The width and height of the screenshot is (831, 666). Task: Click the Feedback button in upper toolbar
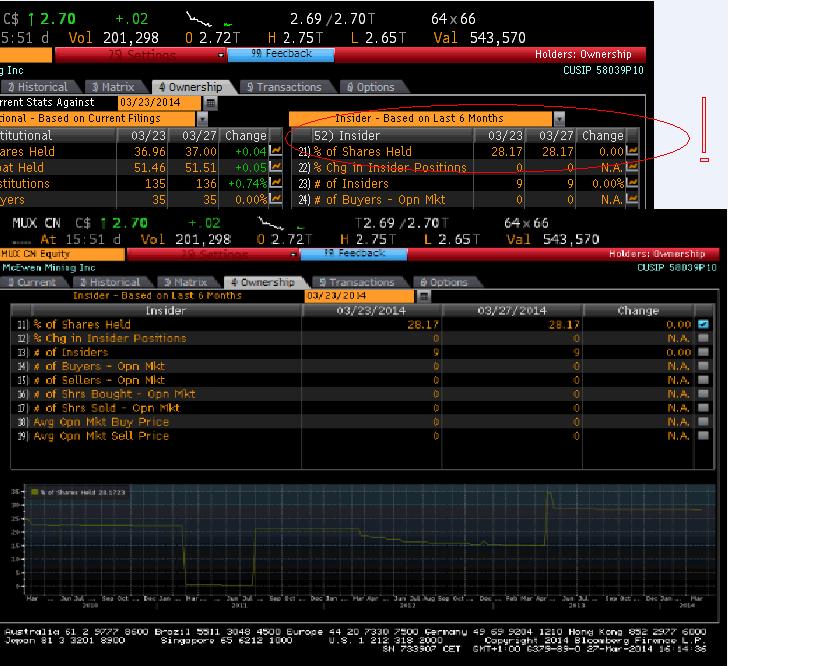(284, 54)
